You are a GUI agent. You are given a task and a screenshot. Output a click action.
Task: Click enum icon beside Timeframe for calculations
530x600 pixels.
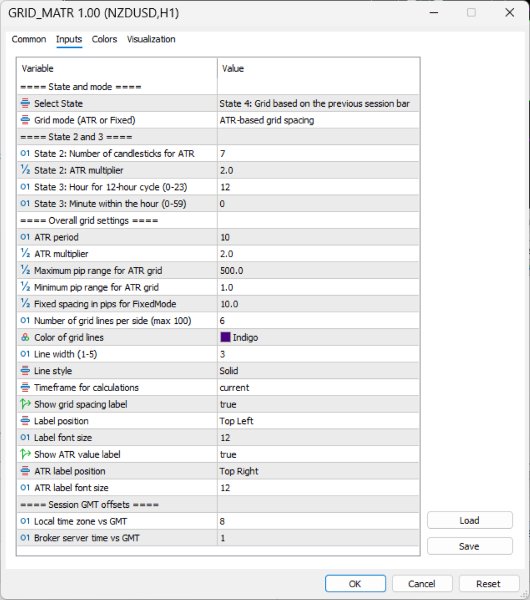(x=25, y=387)
